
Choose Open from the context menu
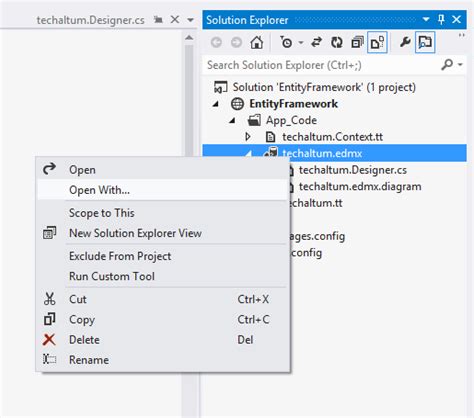pos(162,170)
